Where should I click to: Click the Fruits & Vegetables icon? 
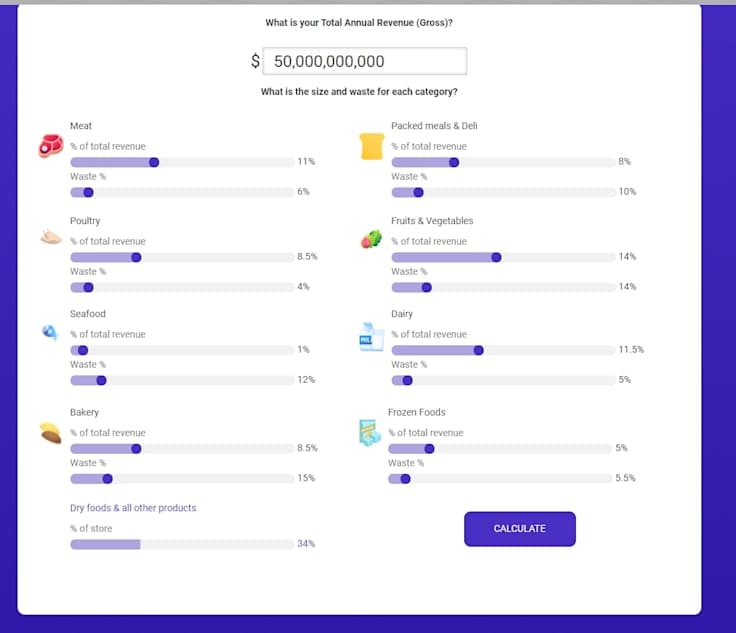[x=371, y=239]
